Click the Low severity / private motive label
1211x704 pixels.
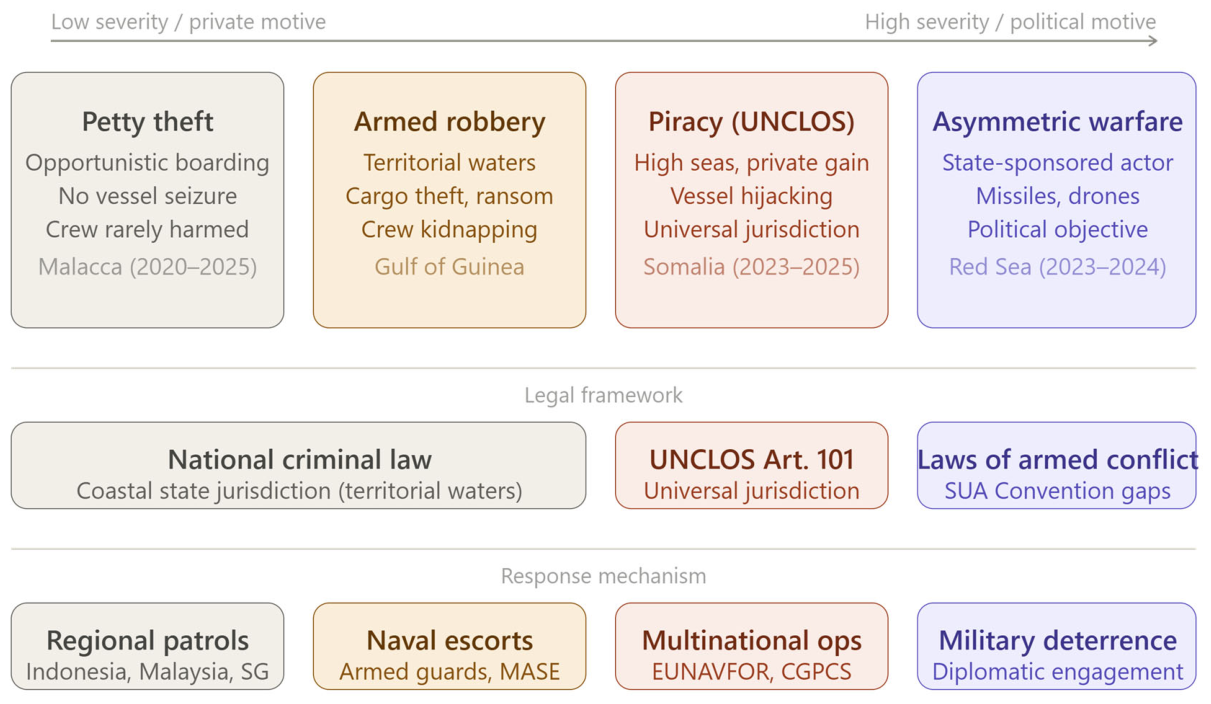pyautogui.click(x=188, y=21)
